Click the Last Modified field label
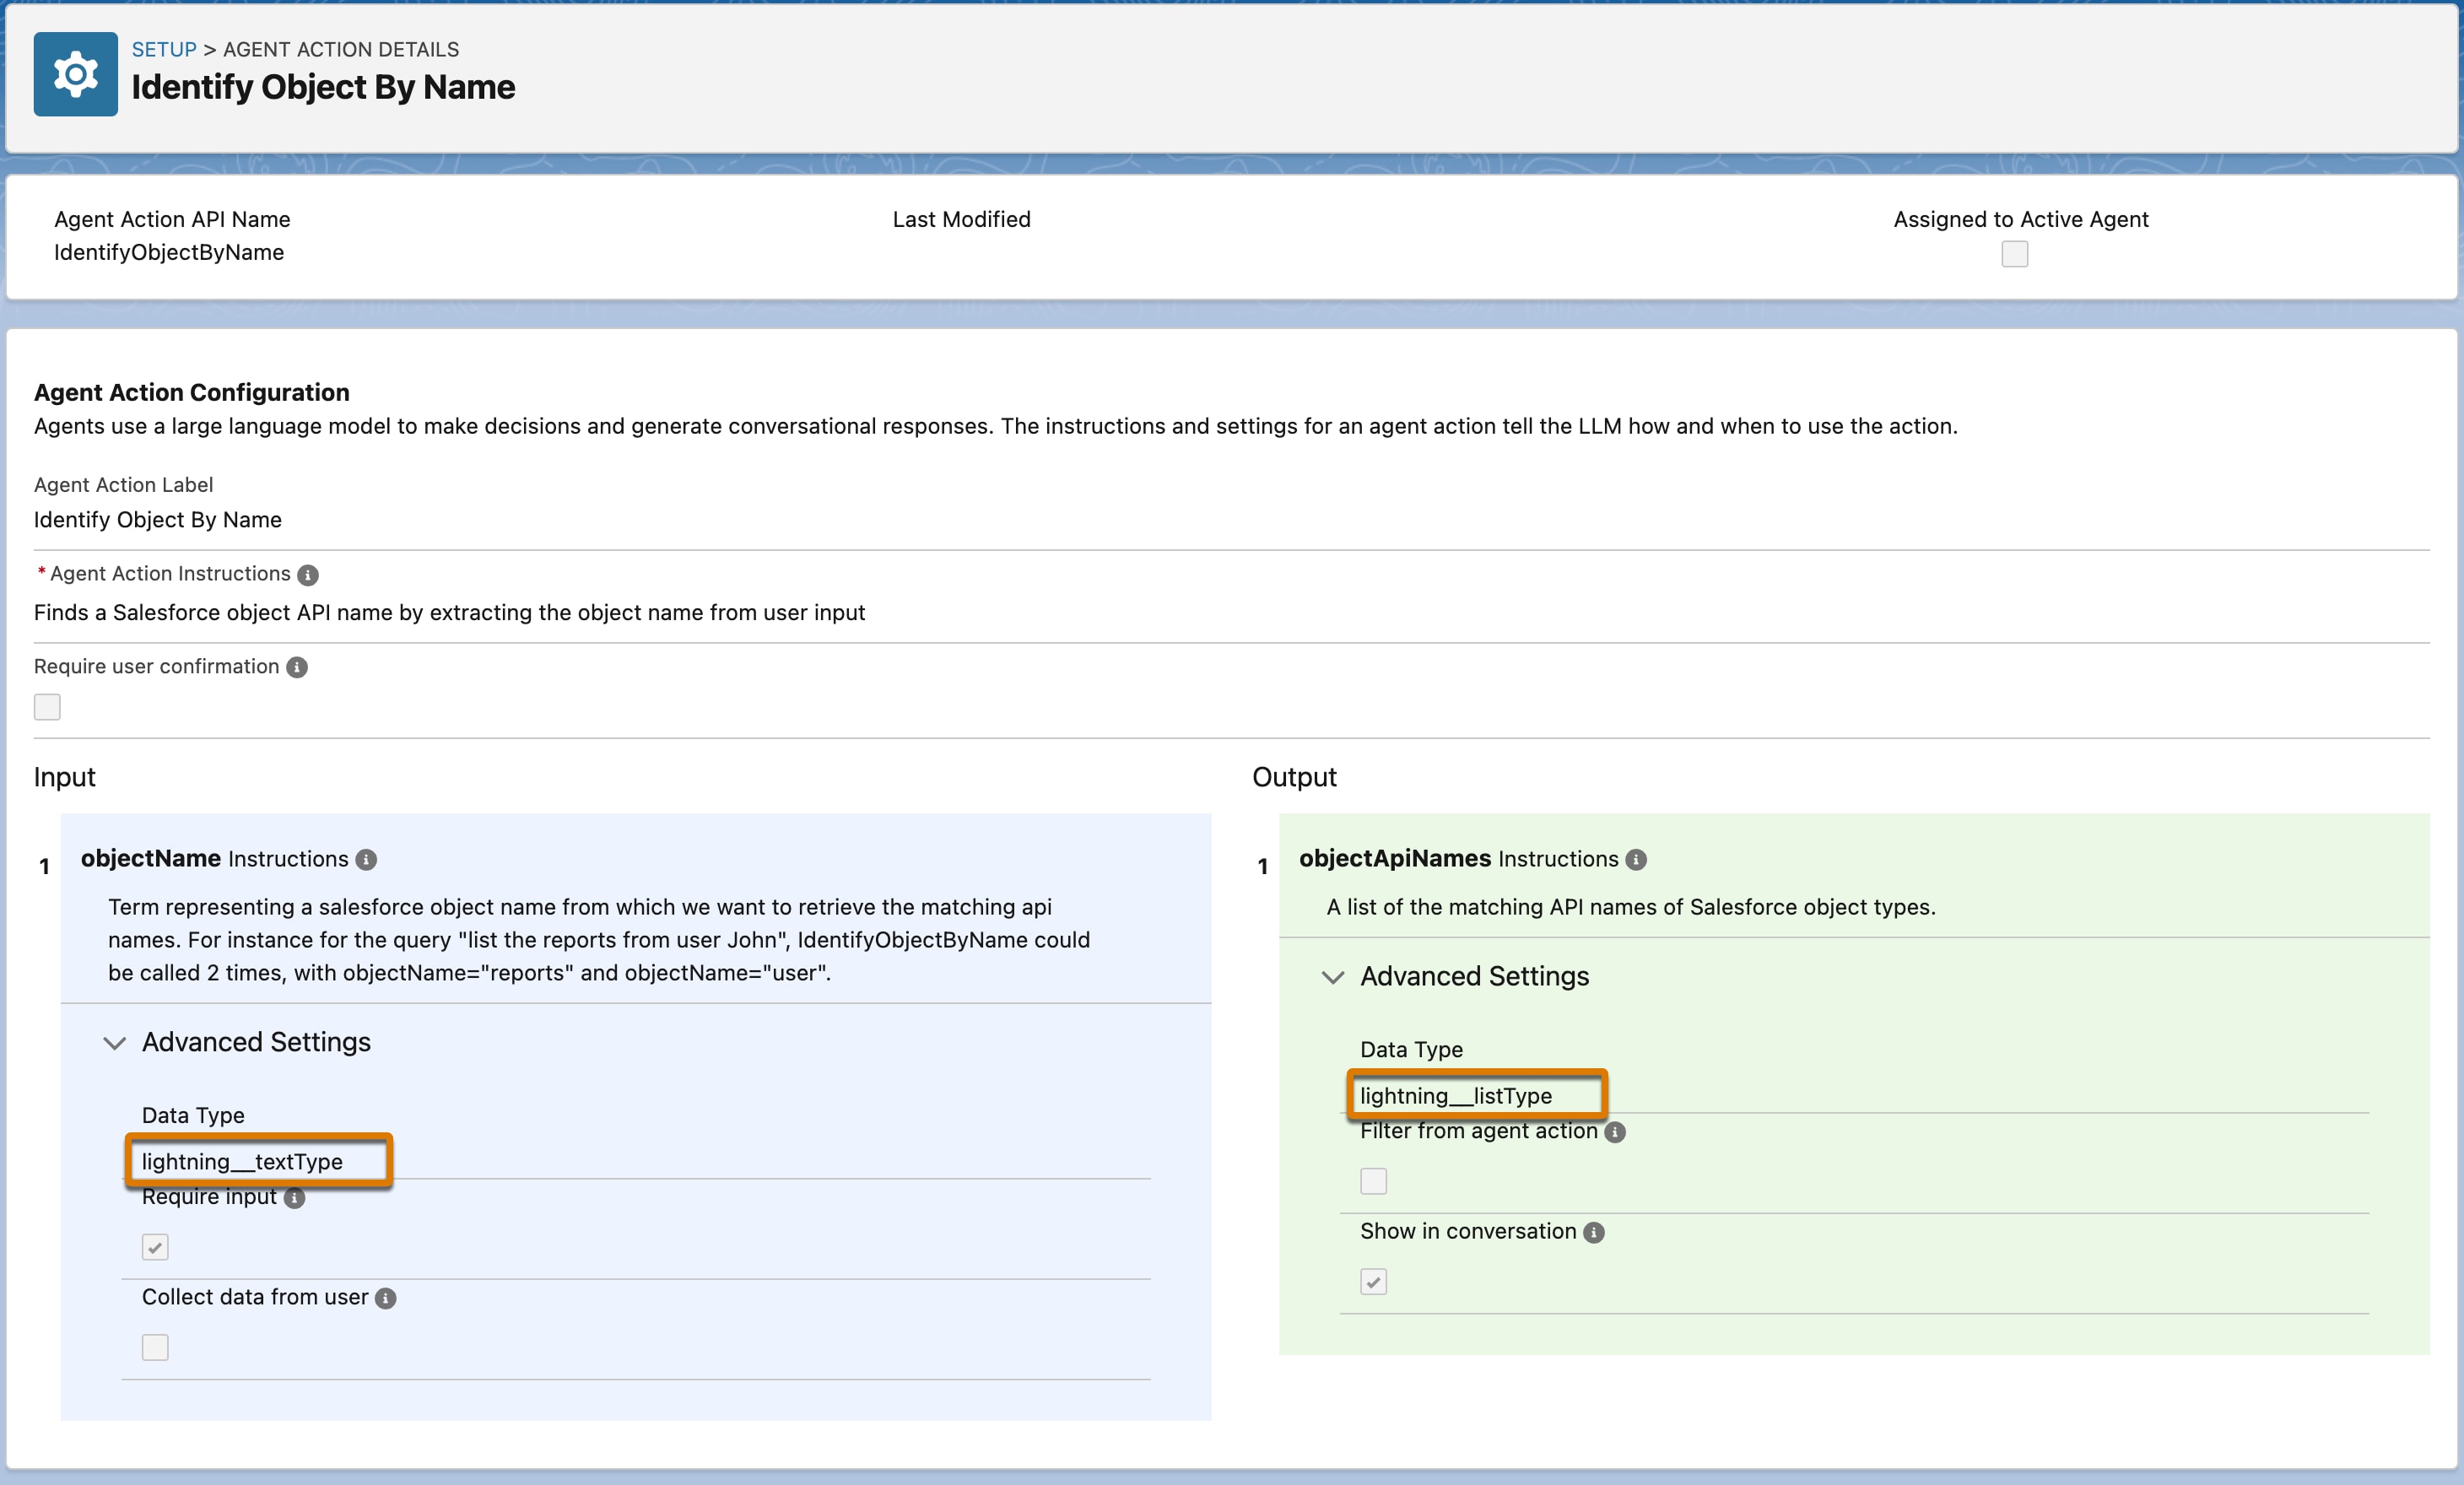This screenshot has height=1485, width=2464. pyautogui.click(x=961, y=219)
